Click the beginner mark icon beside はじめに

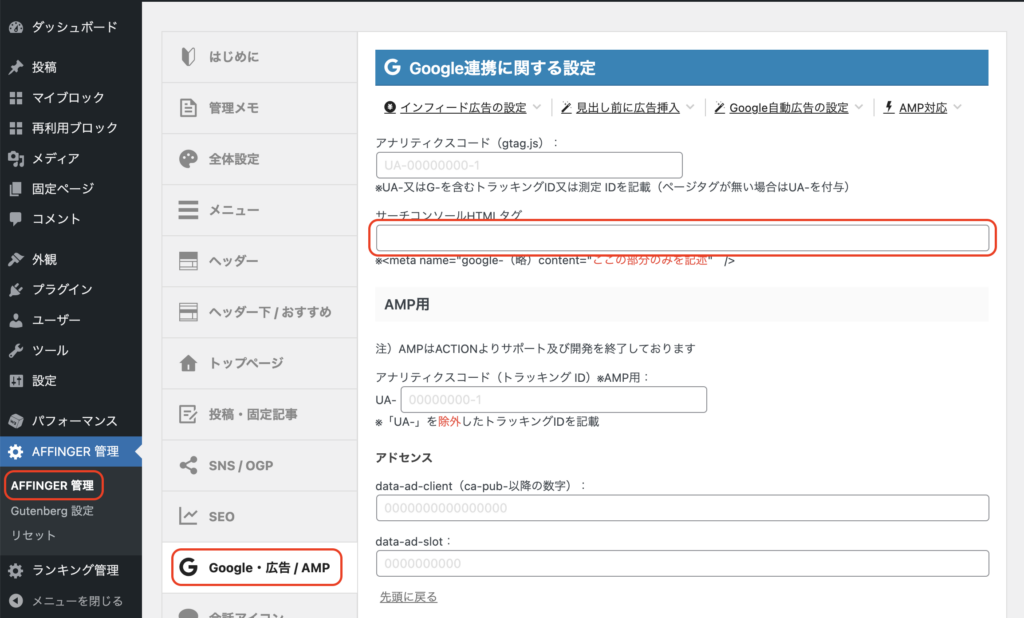point(188,57)
